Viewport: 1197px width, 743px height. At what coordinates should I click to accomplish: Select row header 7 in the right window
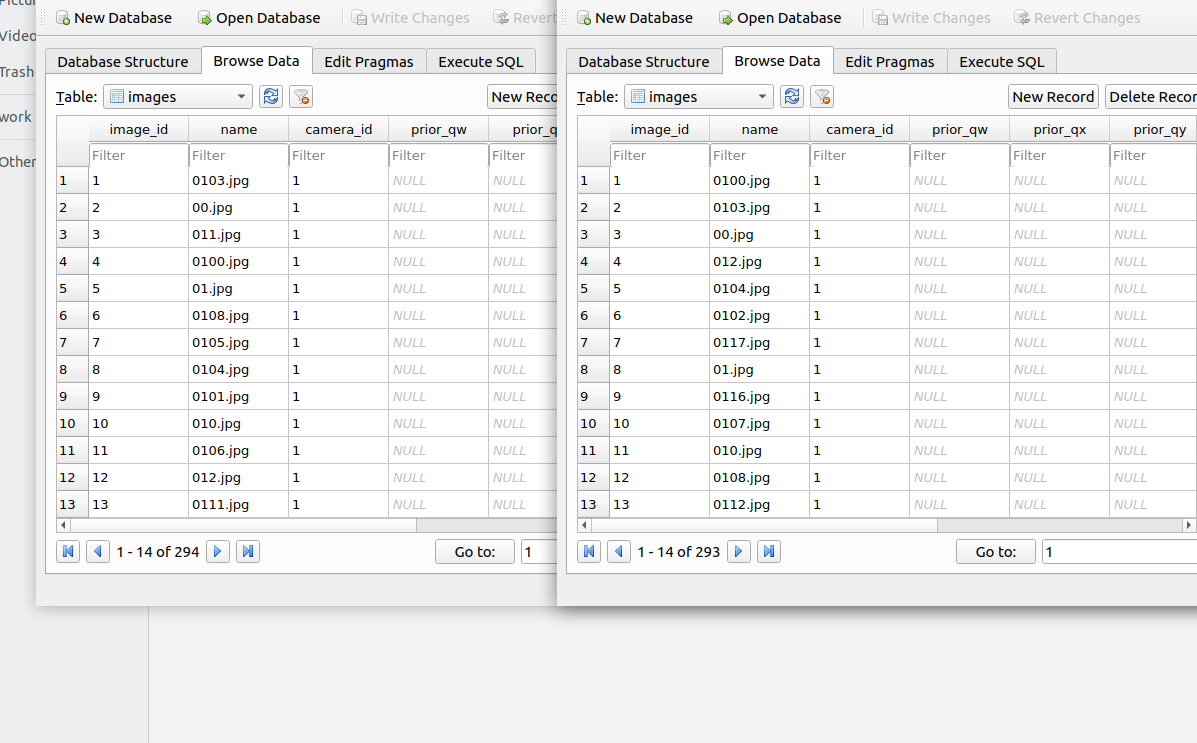pyautogui.click(x=593, y=343)
